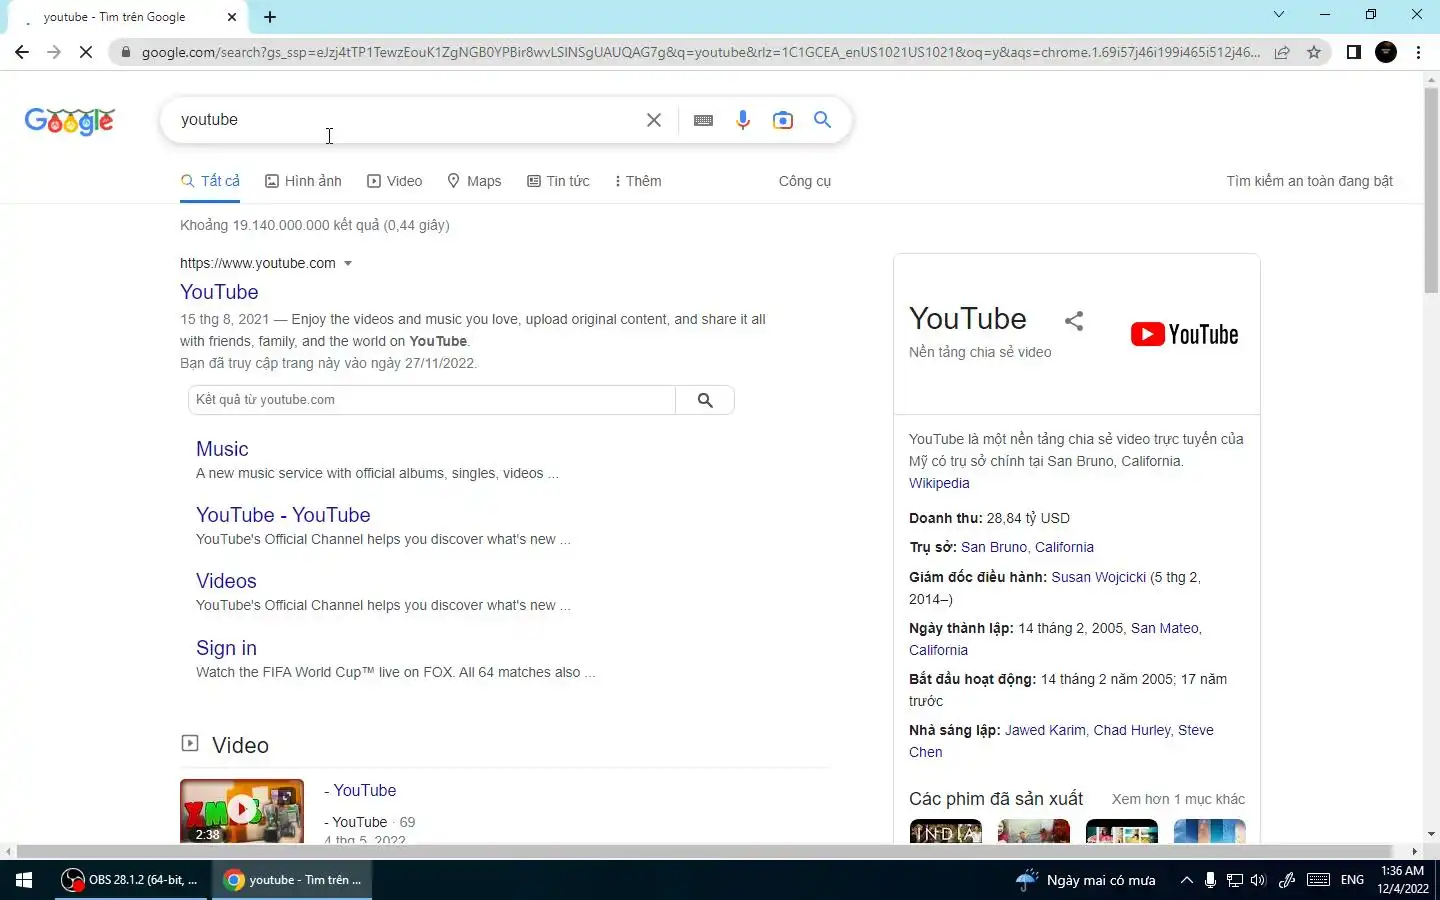Open the 'Music' sitelink
Image resolution: width=1440 pixels, height=900 pixels.
point(222,449)
